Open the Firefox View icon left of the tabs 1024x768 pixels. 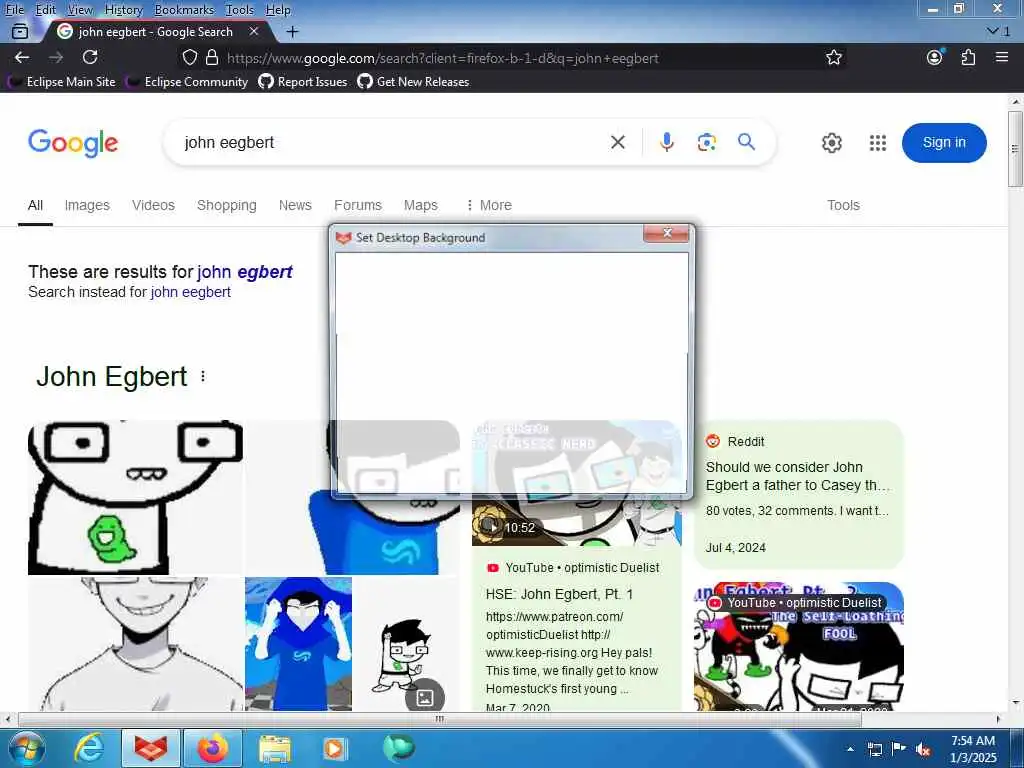click(20, 31)
